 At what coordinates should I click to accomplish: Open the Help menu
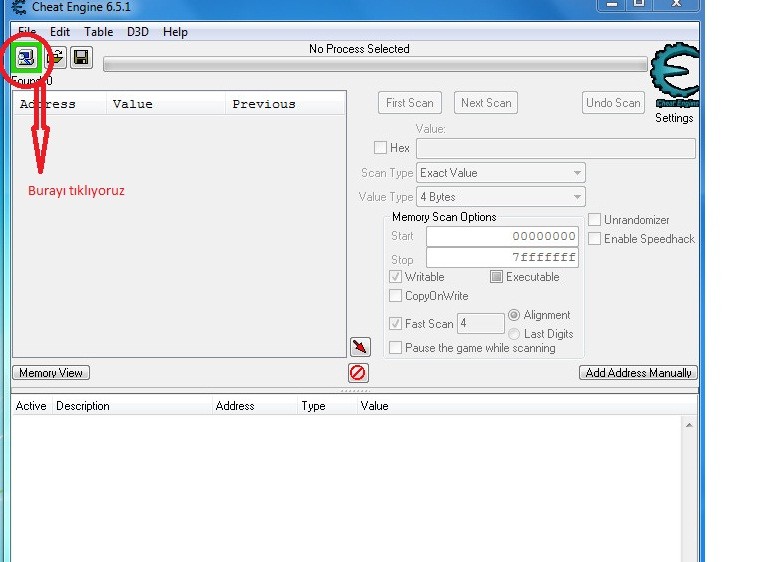tap(175, 32)
